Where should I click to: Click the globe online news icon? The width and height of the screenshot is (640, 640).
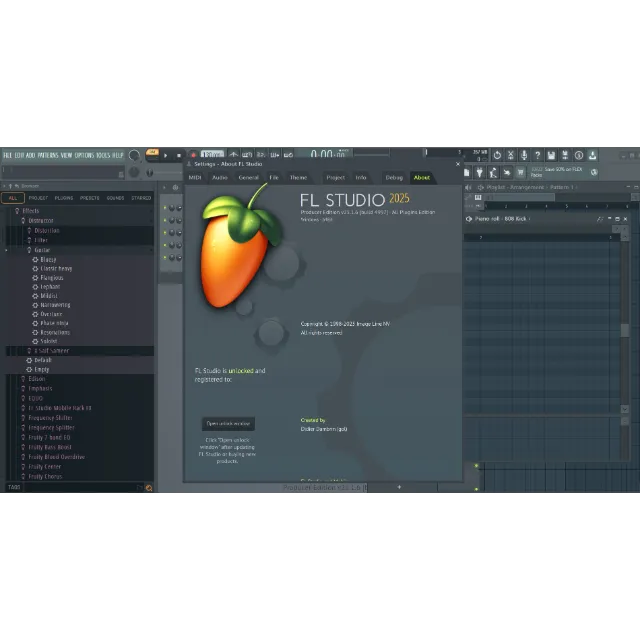594,173
